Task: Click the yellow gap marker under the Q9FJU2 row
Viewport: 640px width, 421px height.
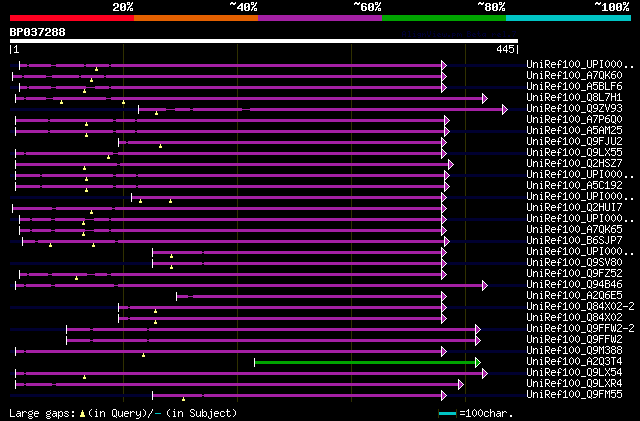Action: click(160, 146)
